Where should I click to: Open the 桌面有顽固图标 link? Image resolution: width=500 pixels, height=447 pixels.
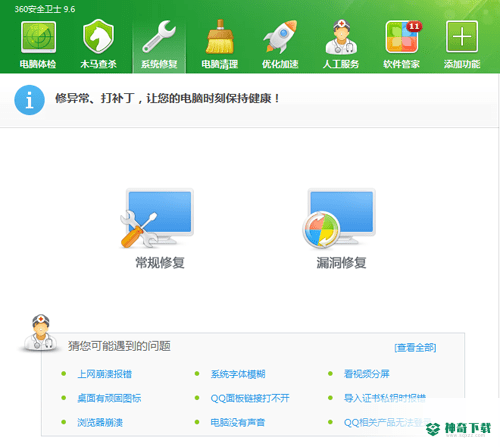click(109, 398)
